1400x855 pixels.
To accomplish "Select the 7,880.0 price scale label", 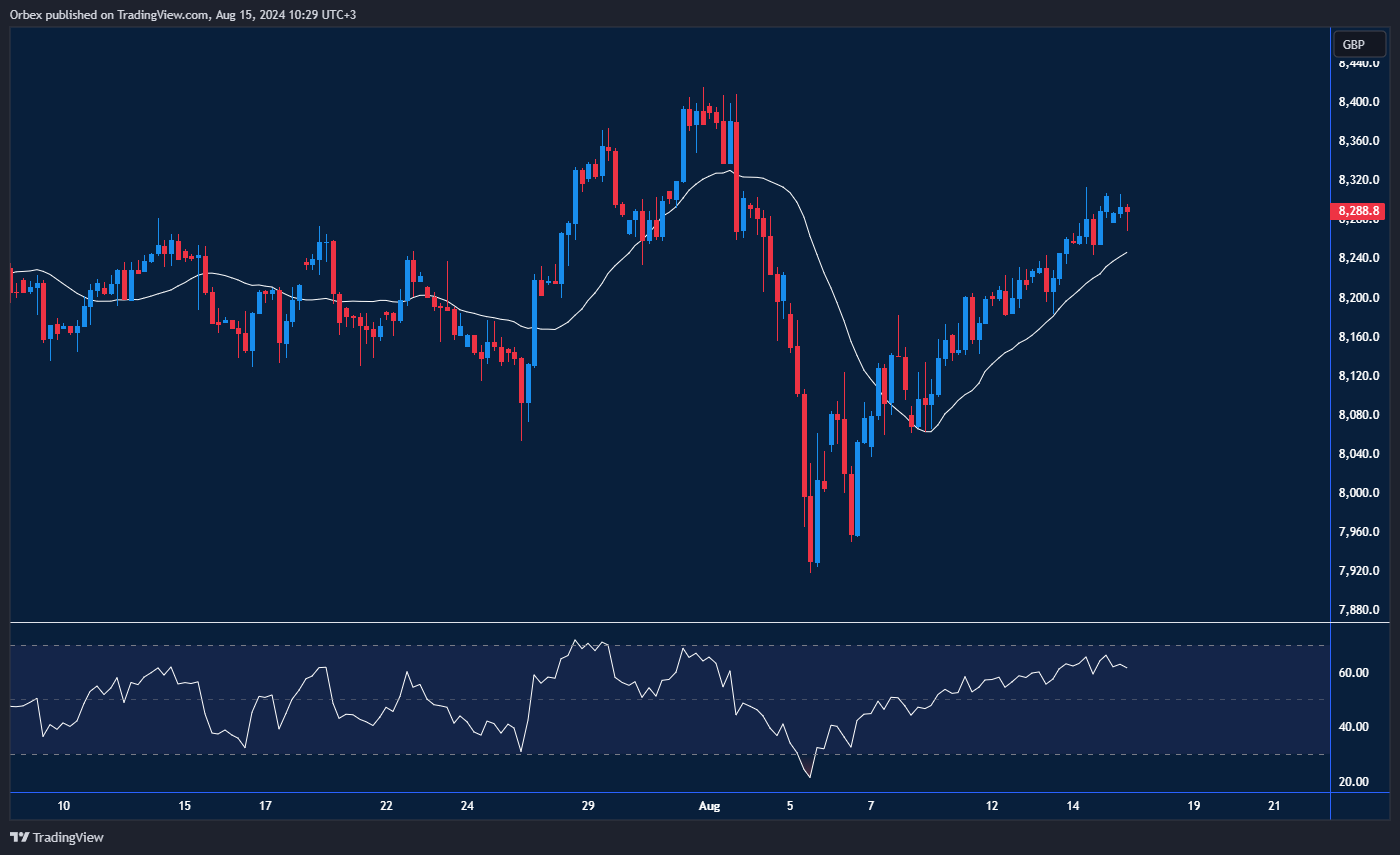I will pyautogui.click(x=1359, y=610).
